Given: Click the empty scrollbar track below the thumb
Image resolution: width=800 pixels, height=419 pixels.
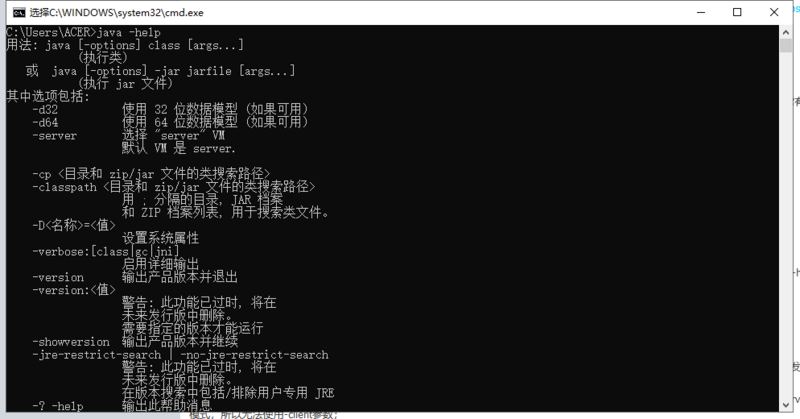Looking at the screenshot, I should 786,225.
